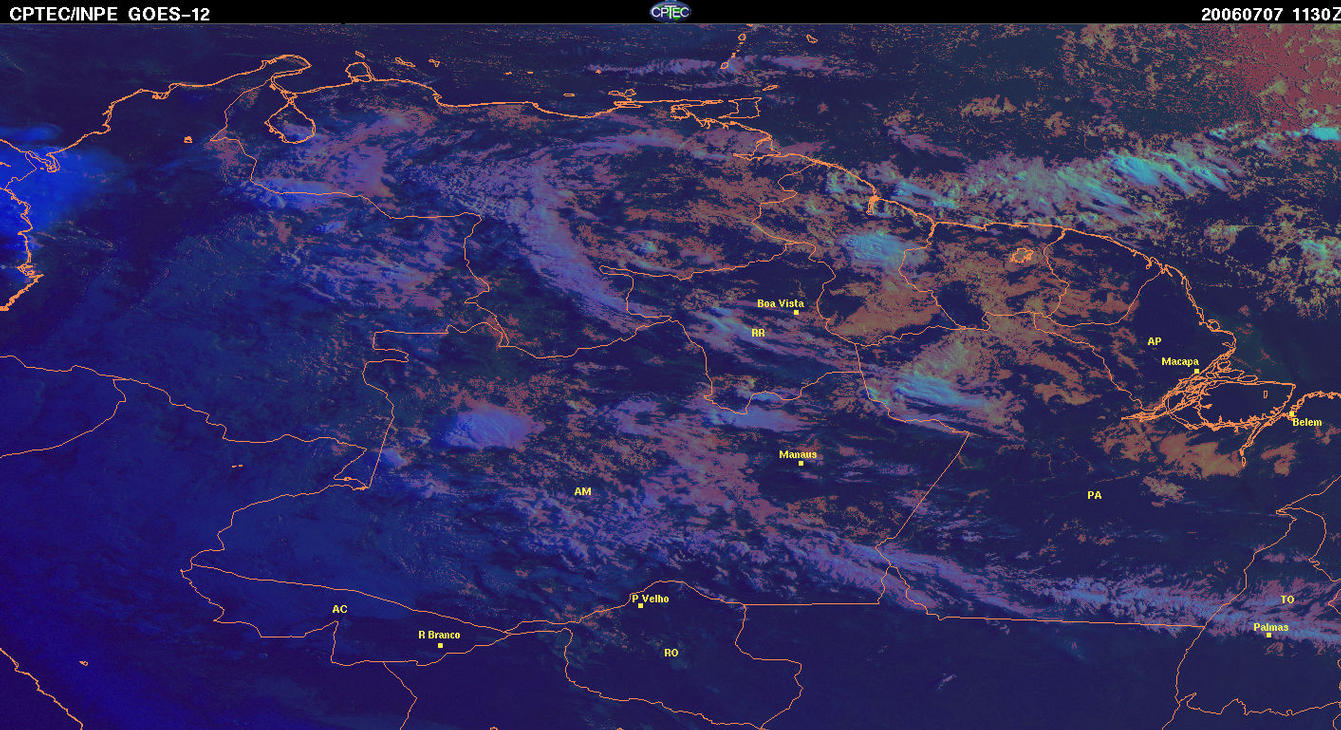Screen dimensions: 1341x730
Task: Select the TO state label
Action: coord(1287,600)
